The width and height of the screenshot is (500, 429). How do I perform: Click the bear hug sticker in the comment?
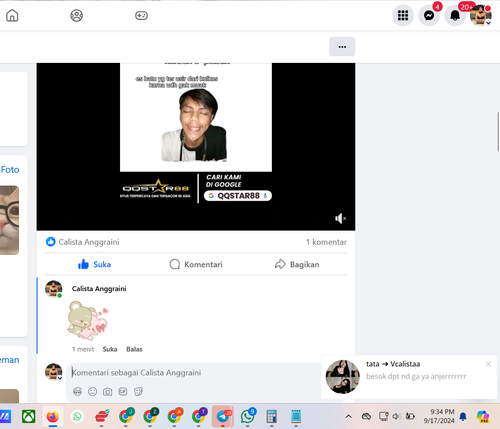[87, 321]
